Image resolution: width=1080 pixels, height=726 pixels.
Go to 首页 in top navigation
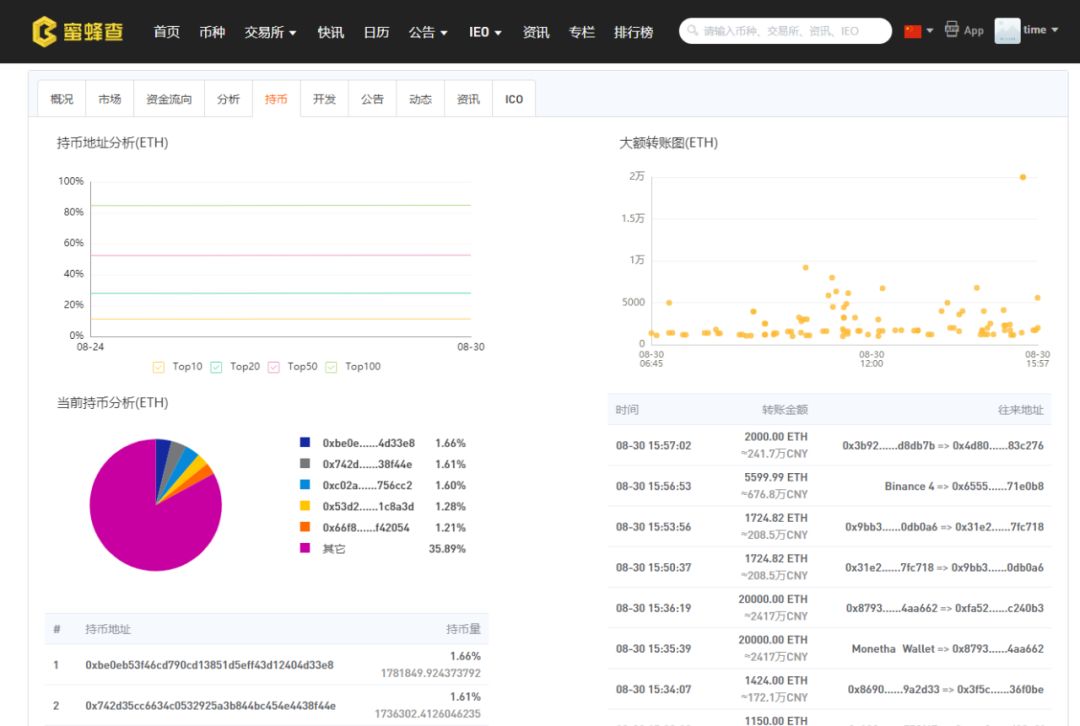pos(167,32)
